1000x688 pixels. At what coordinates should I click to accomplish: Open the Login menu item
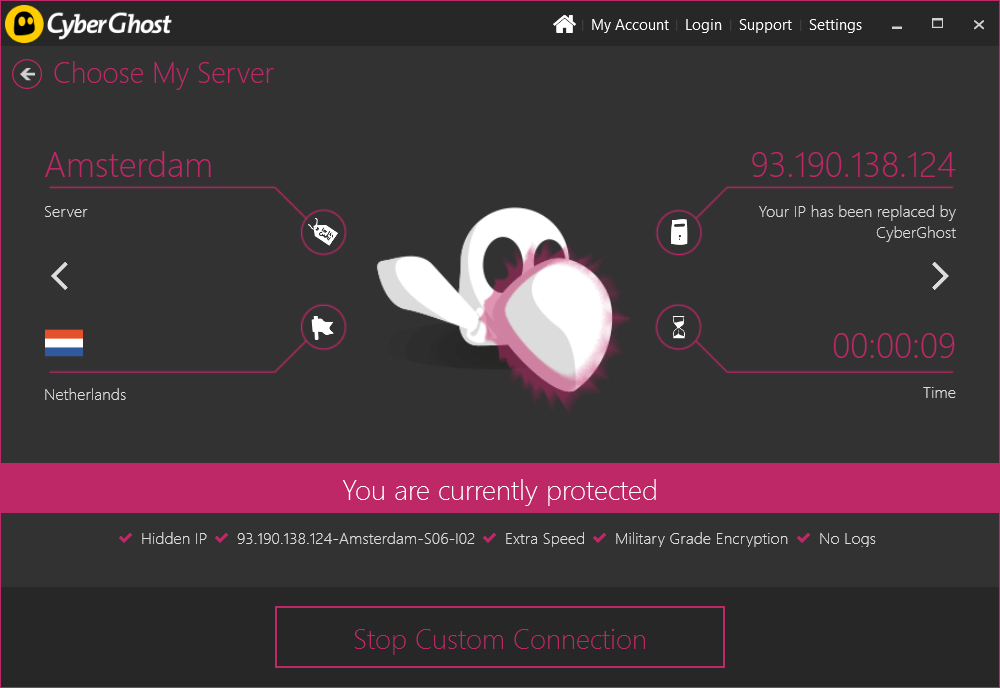point(703,25)
